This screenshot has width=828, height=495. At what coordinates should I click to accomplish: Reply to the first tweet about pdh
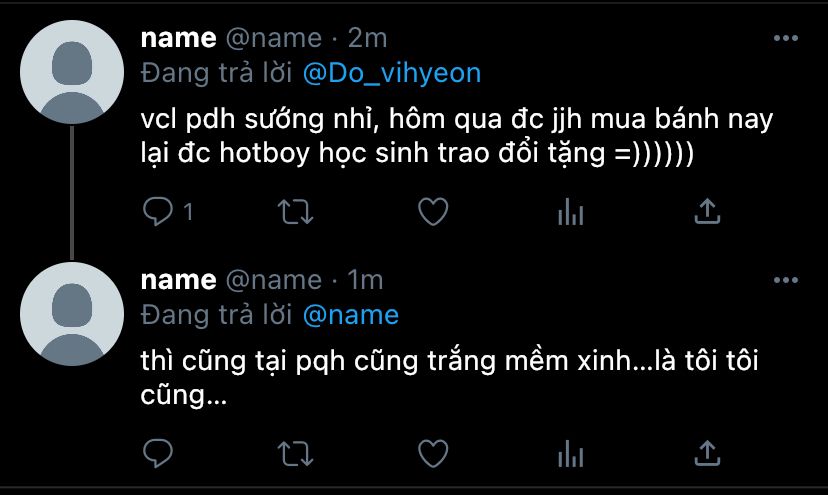[158, 212]
